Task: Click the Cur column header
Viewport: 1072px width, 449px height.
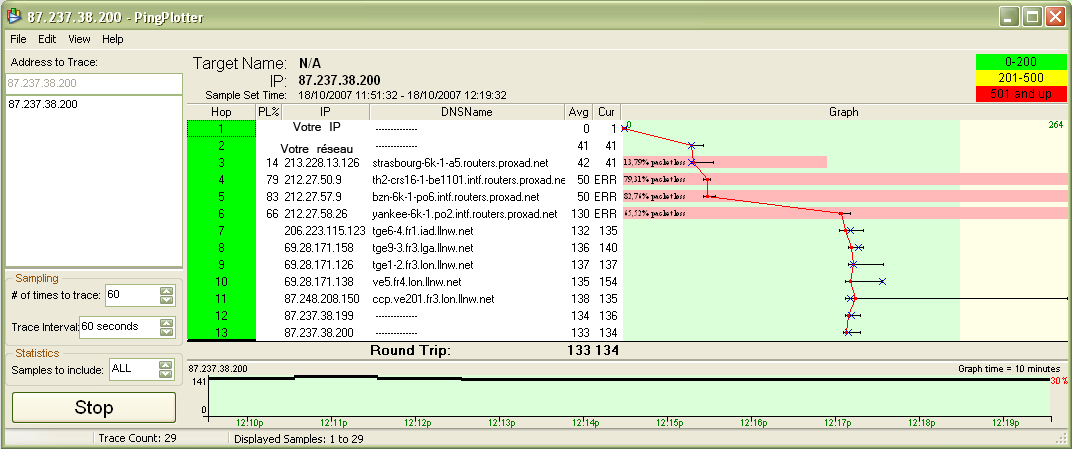Action: 606,112
